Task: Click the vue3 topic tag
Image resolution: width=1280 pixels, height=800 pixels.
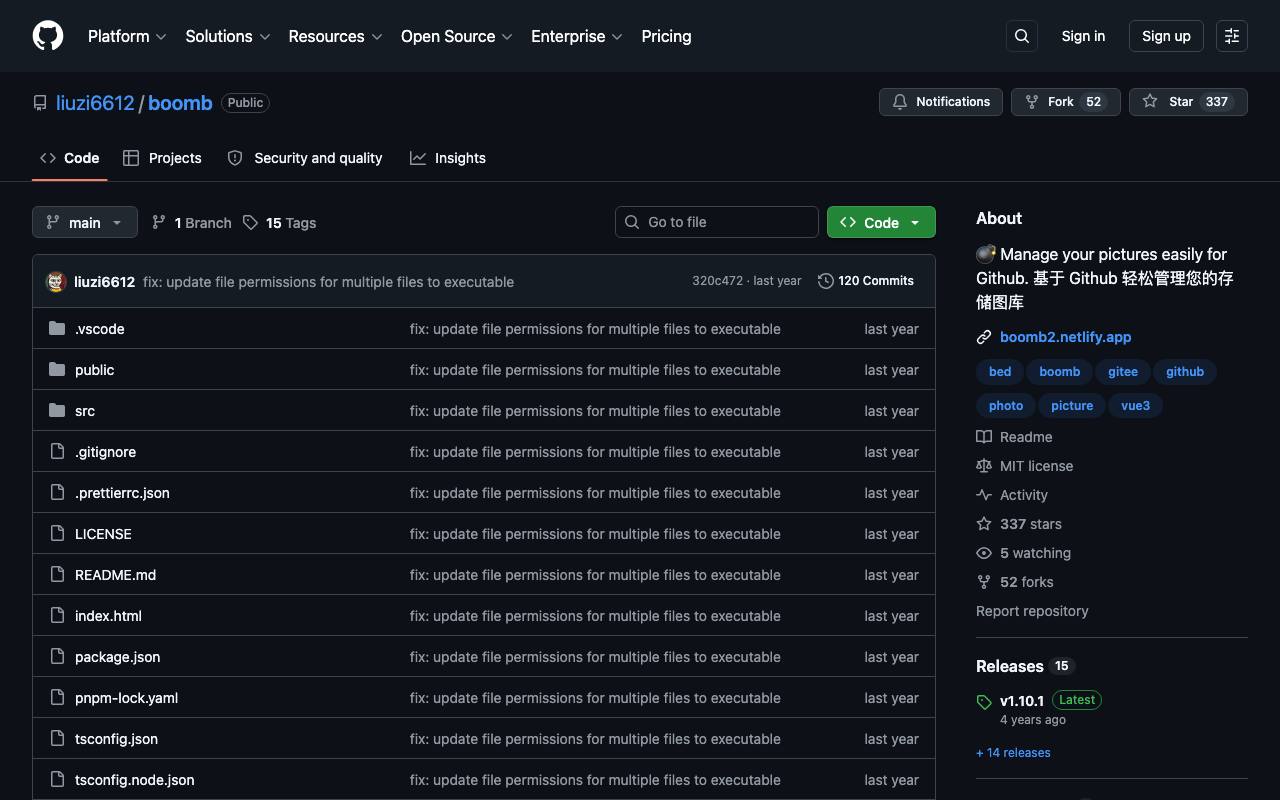Action: pyautogui.click(x=1136, y=406)
